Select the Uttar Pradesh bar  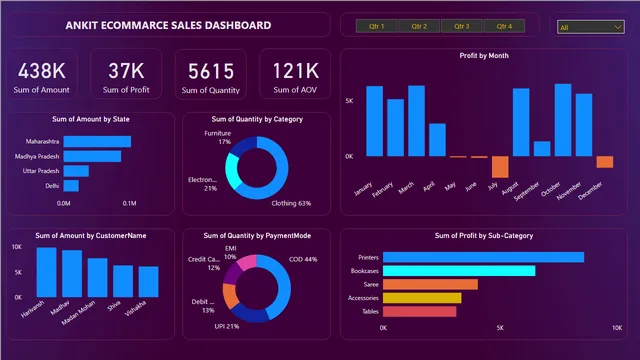[x=76, y=171]
